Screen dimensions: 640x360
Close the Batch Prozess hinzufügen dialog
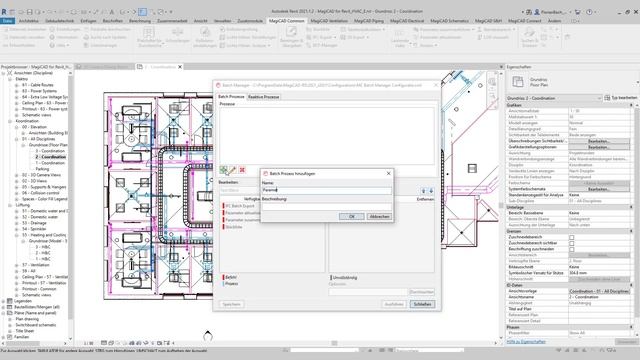pyautogui.click(x=389, y=173)
